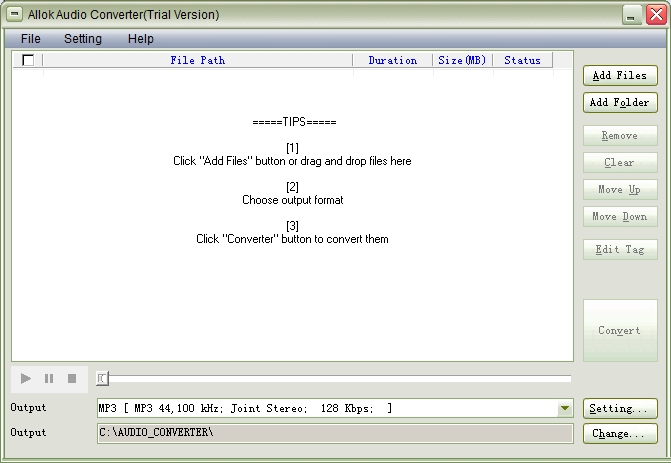The image size is (671, 463).
Task: Click the Move Up button
Action: (x=620, y=190)
